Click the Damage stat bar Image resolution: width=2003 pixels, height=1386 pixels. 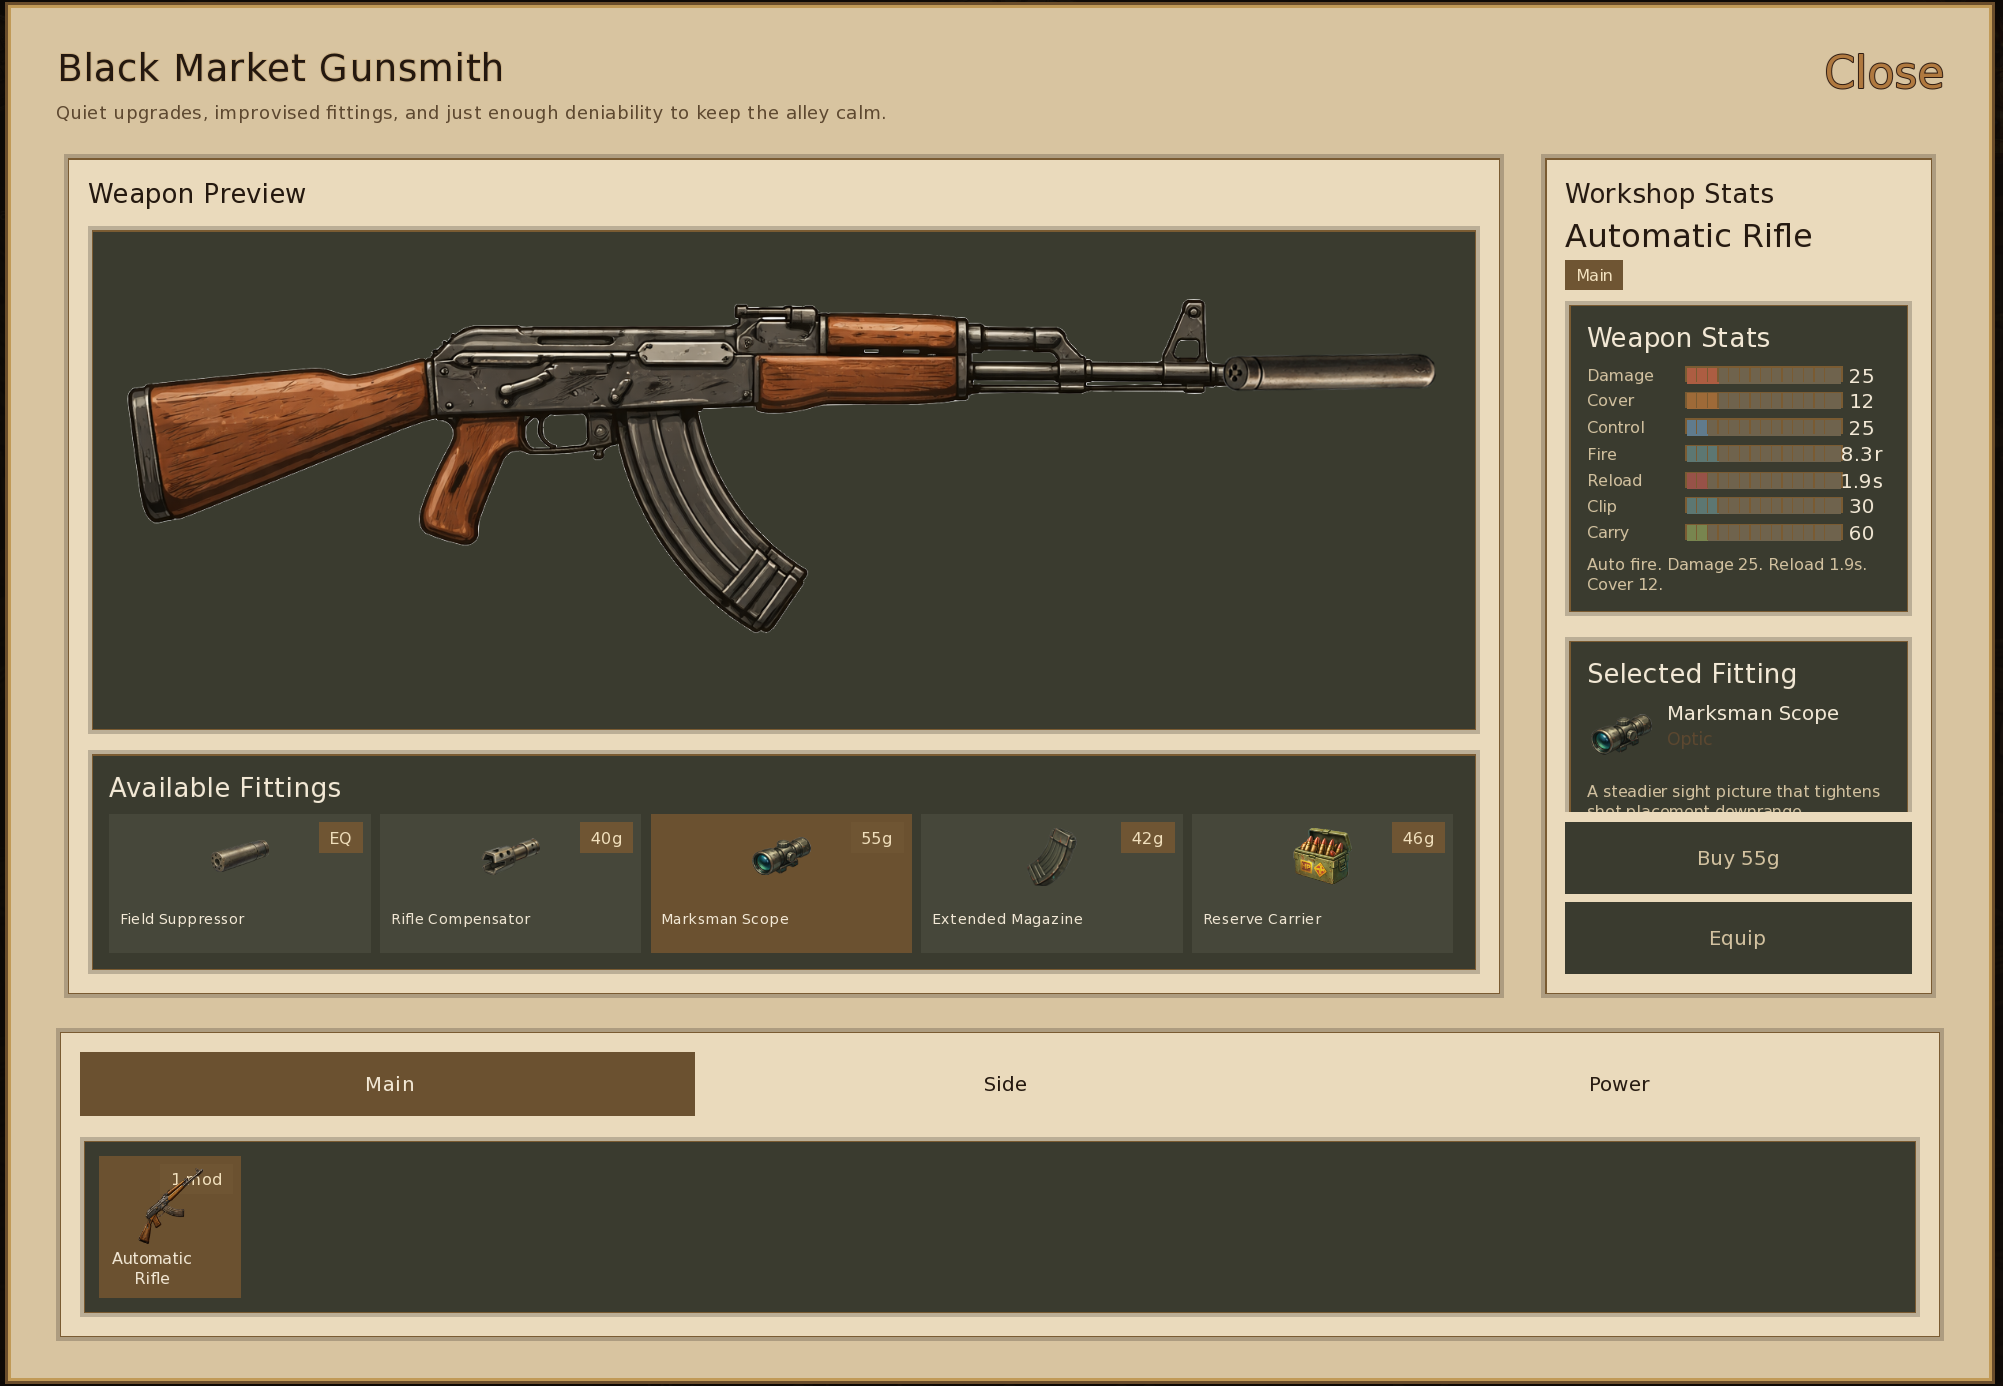click(1763, 375)
